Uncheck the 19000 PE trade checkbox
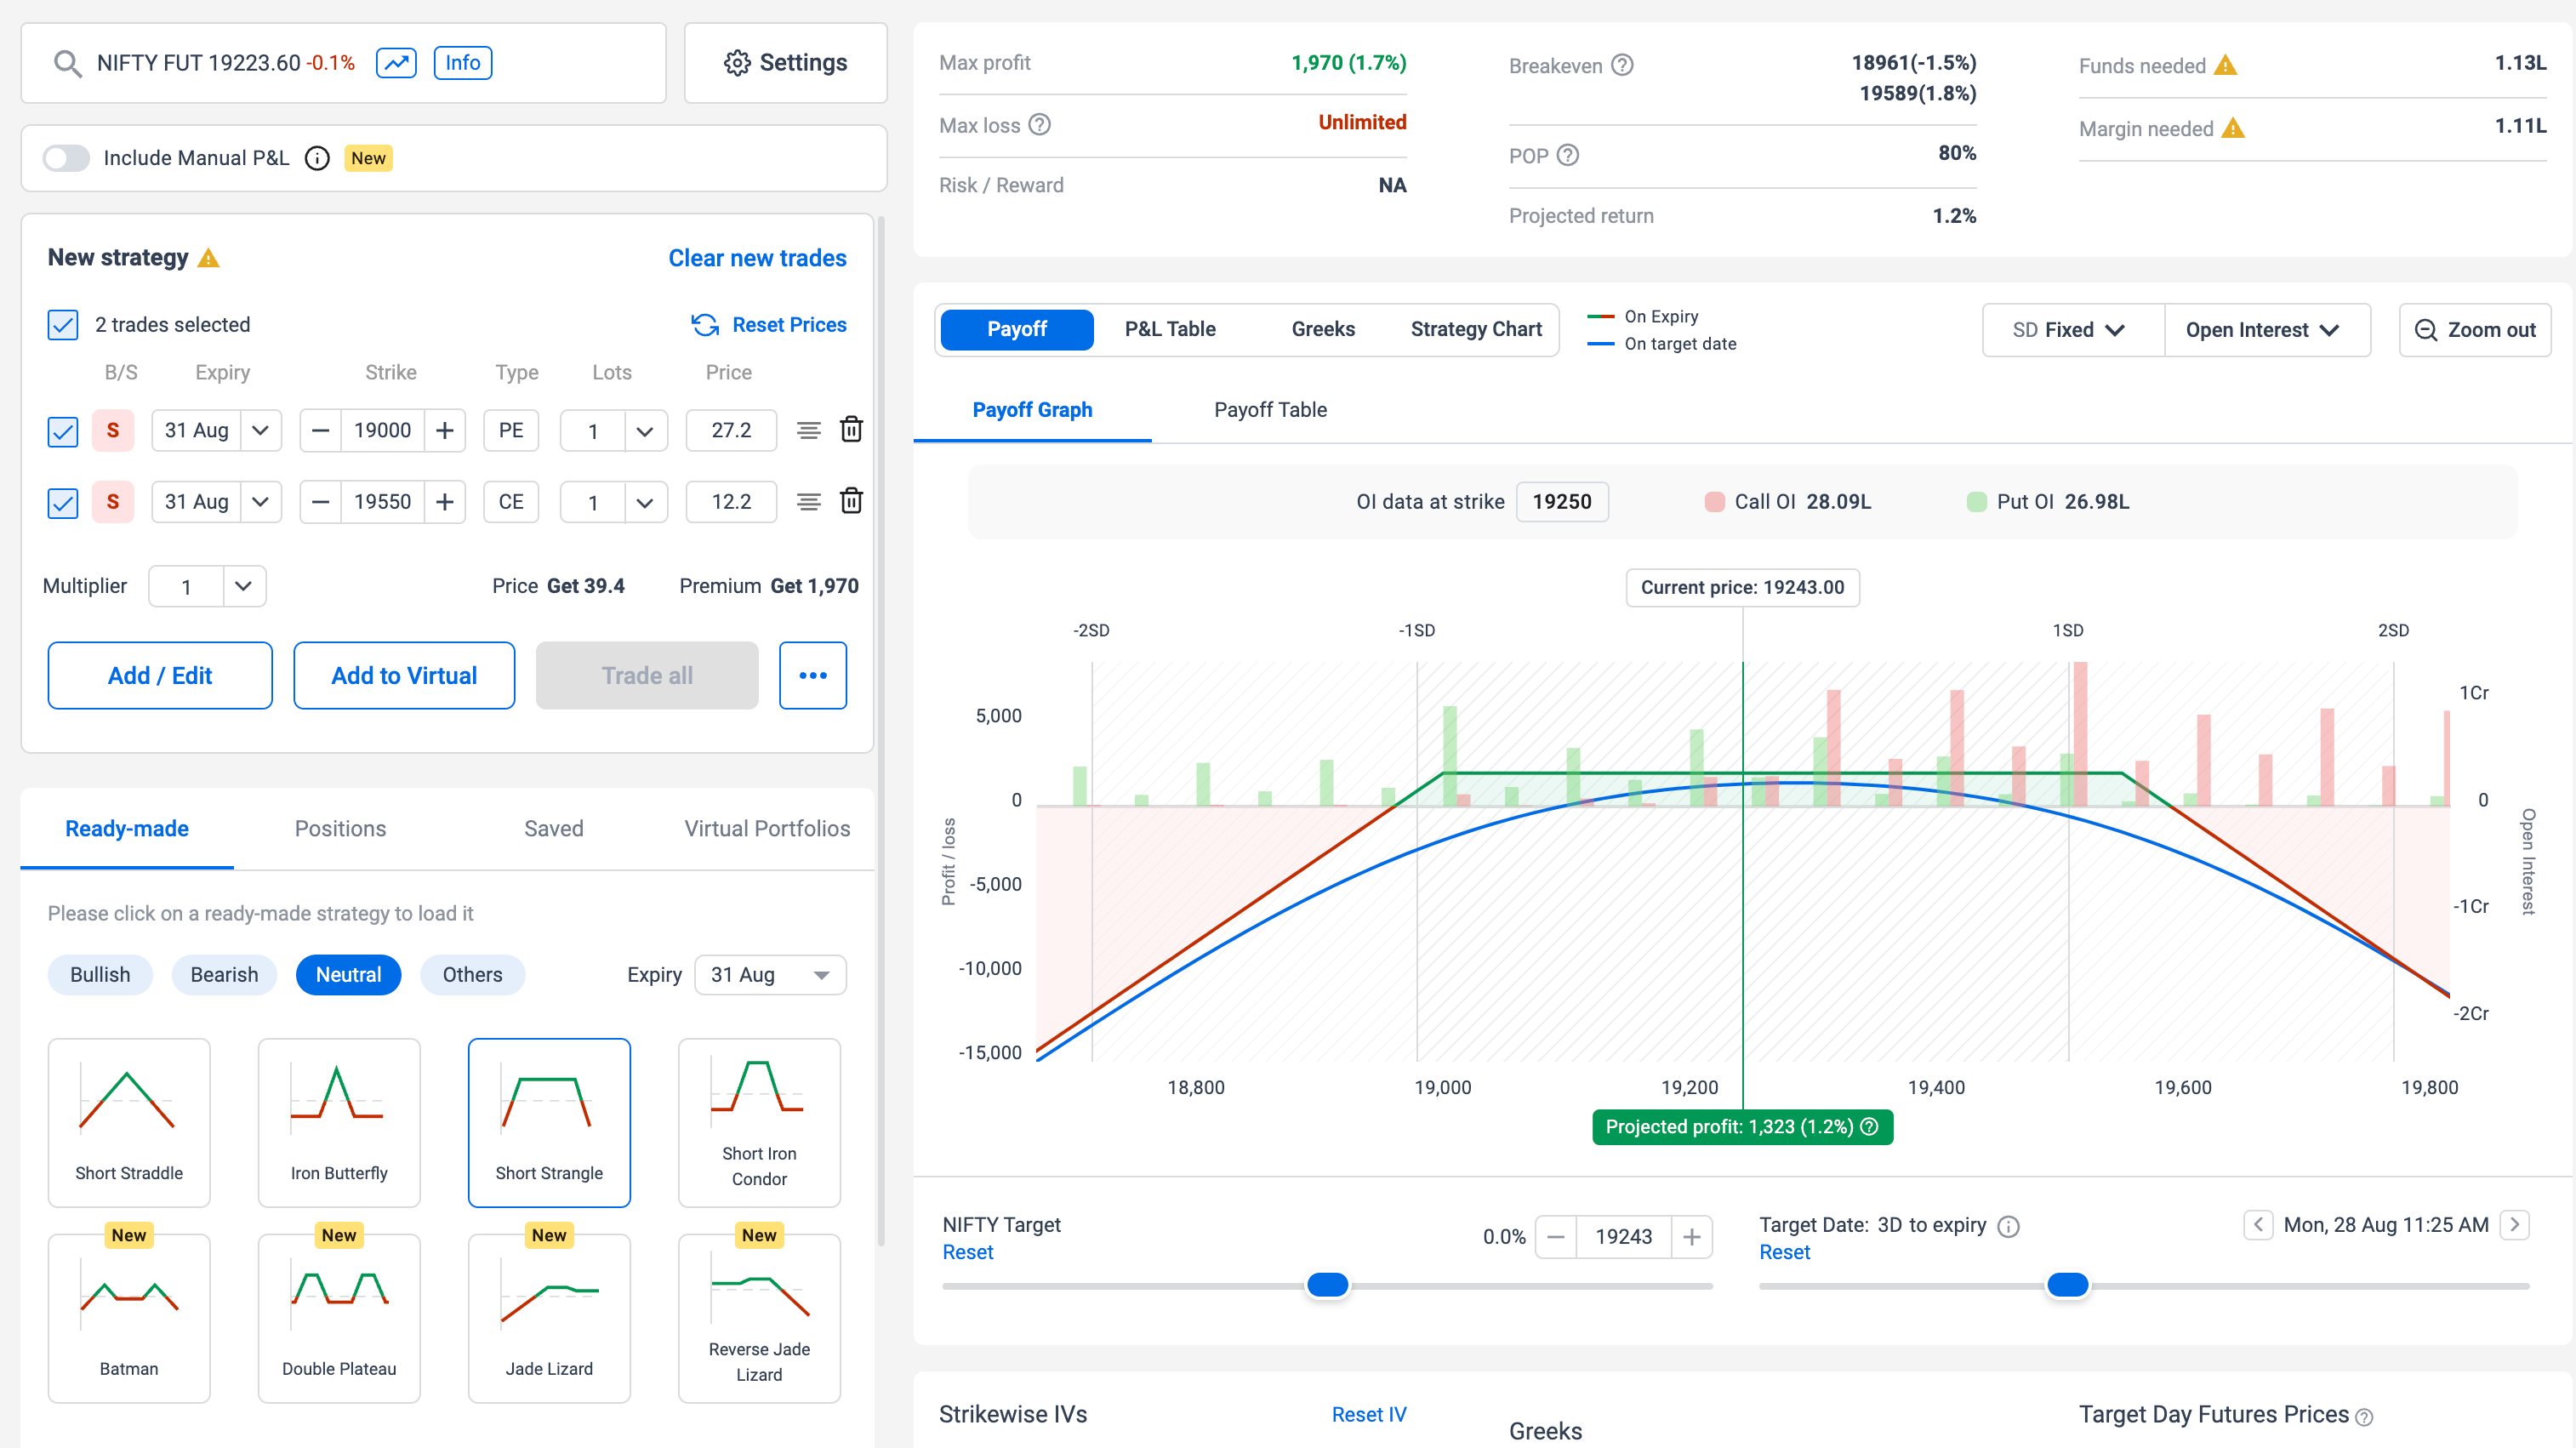Screen dimensions: 2576x1448 63,431
